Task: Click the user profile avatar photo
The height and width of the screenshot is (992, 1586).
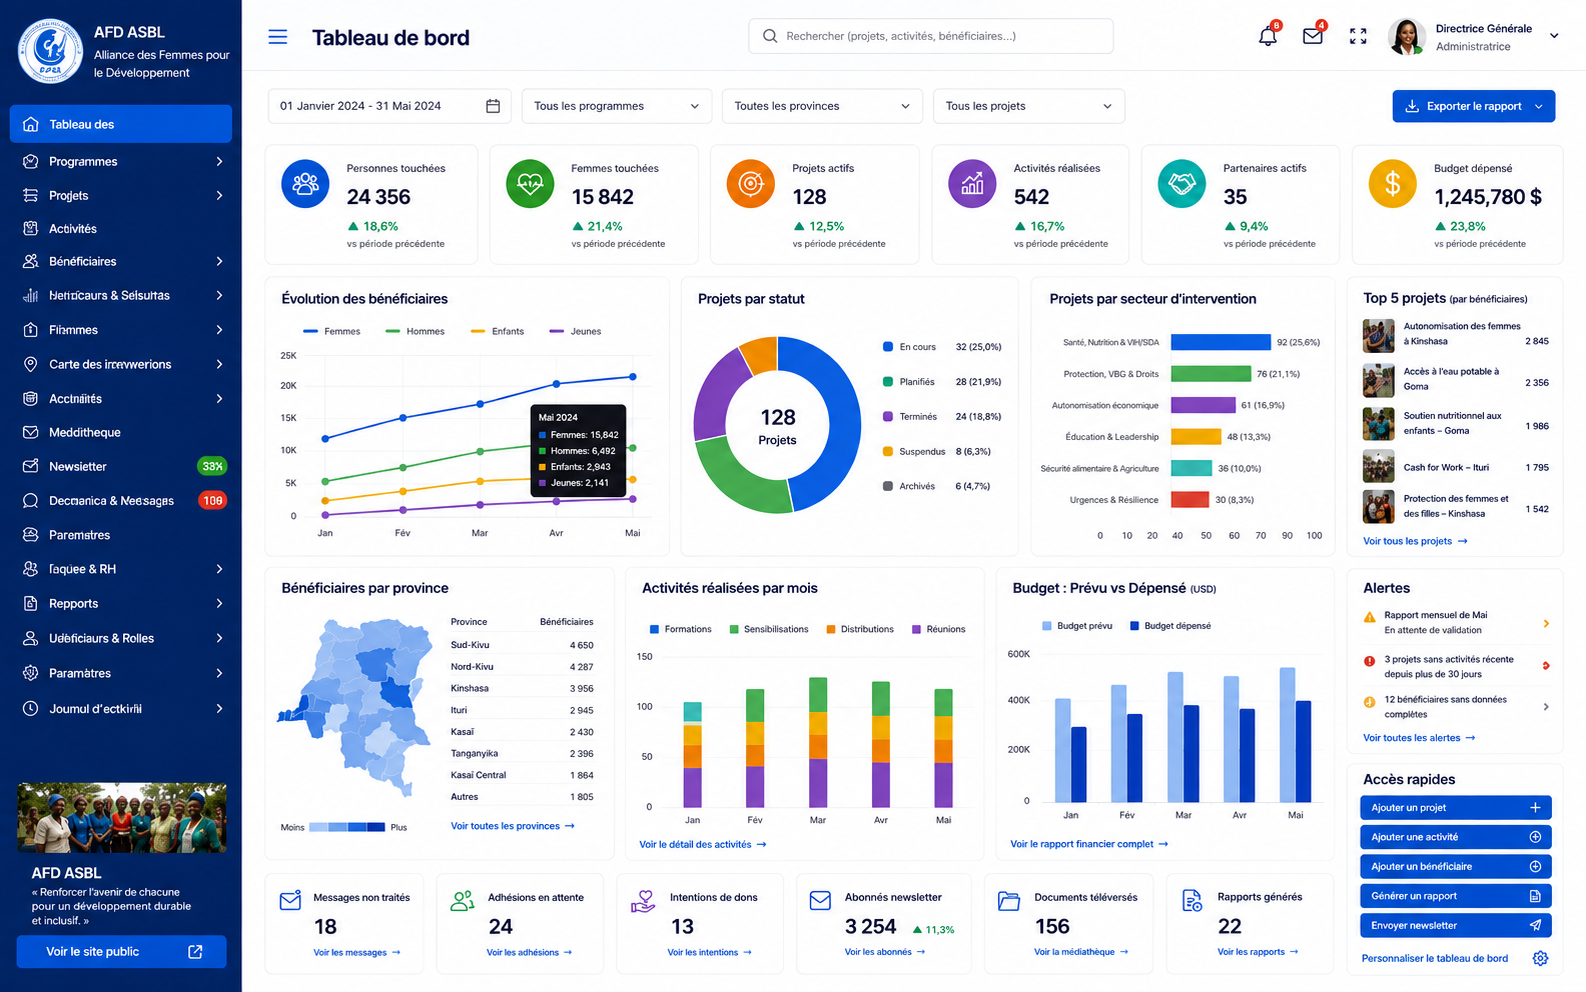Action: point(1406,36)
